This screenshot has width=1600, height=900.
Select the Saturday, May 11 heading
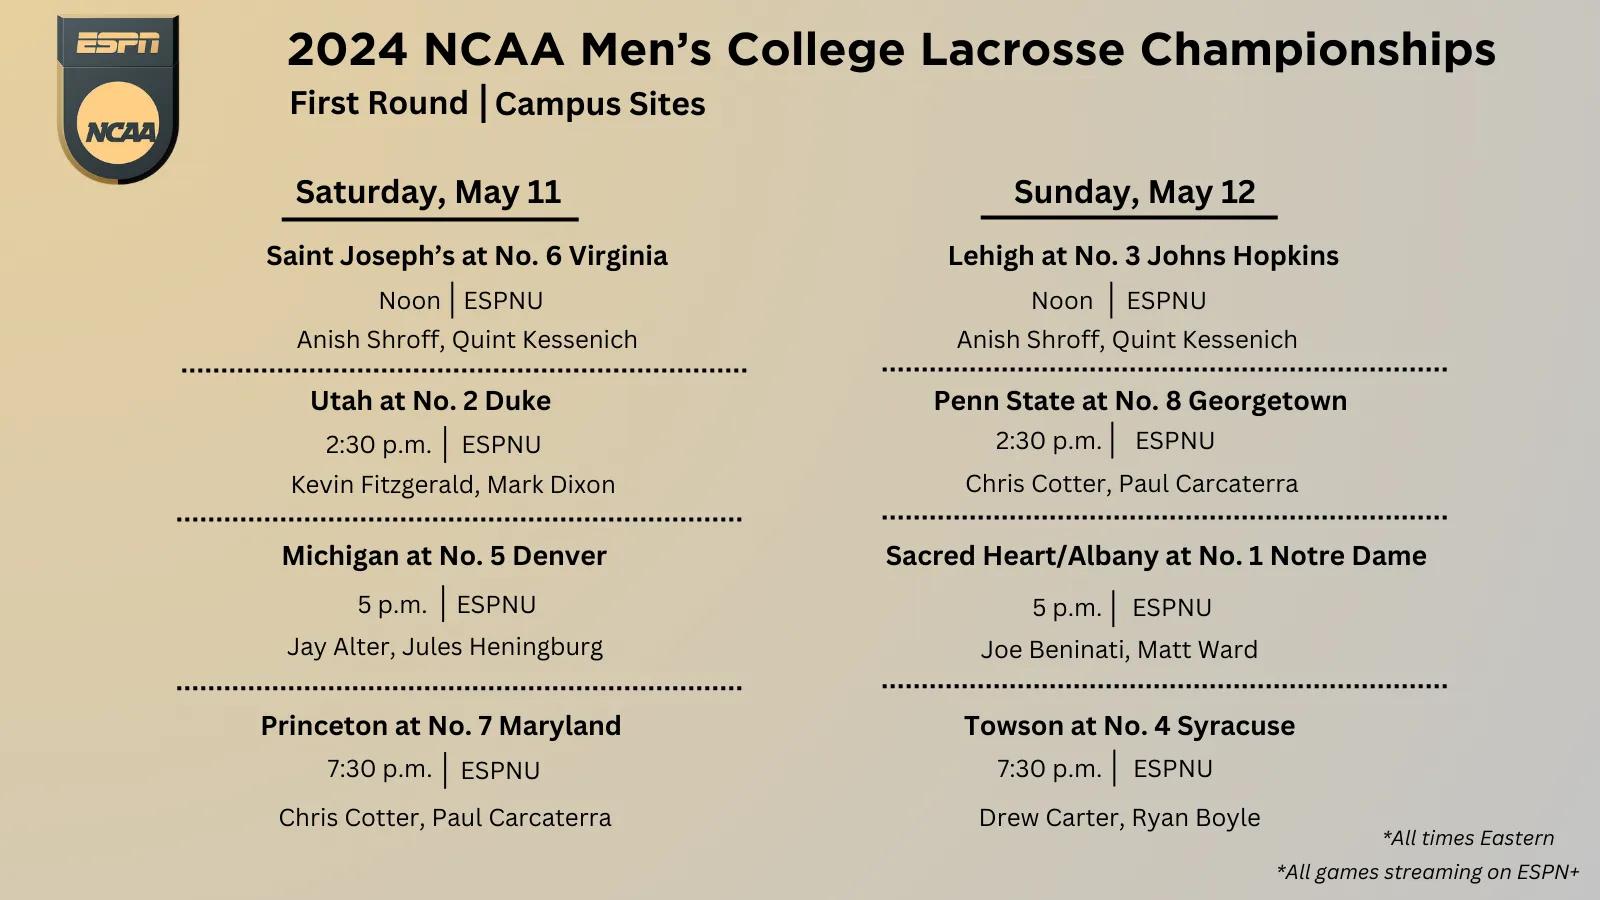[x=428, y=192]
